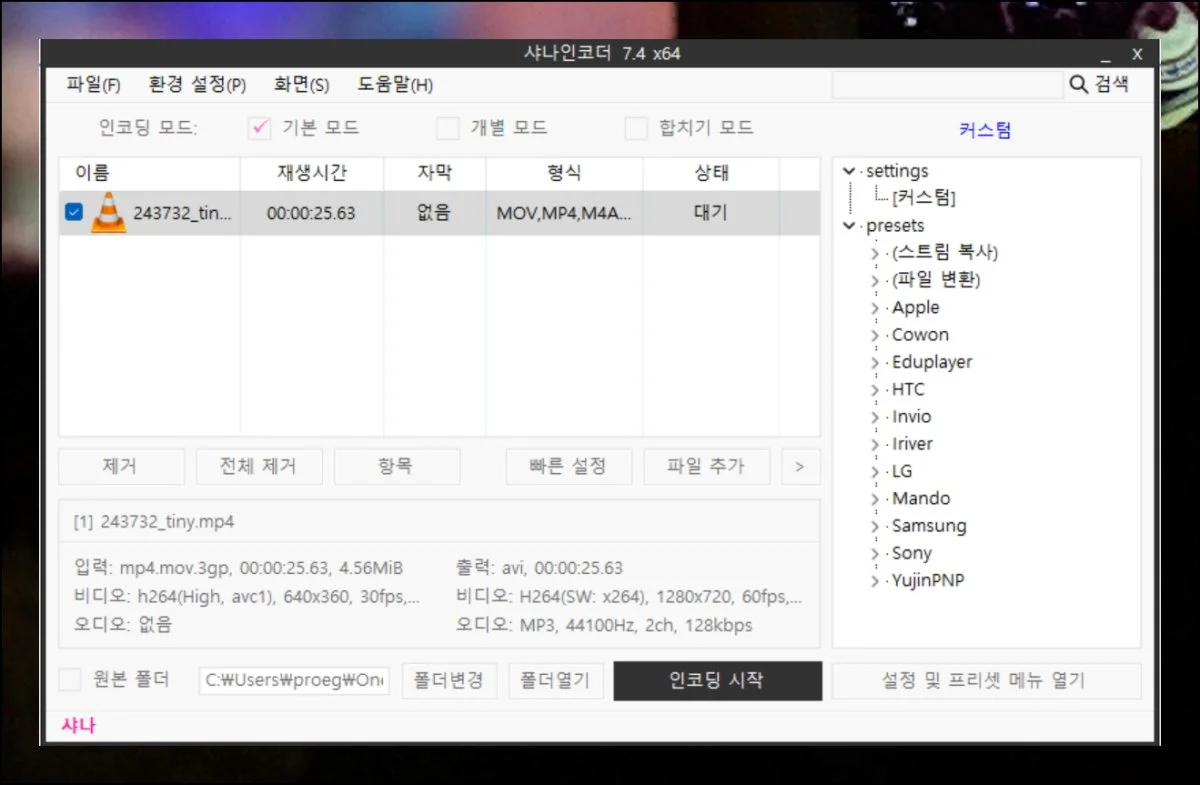Open the 환경 설정(P) menu
The width and height of the screenshot is (1200, 785).
197,85
